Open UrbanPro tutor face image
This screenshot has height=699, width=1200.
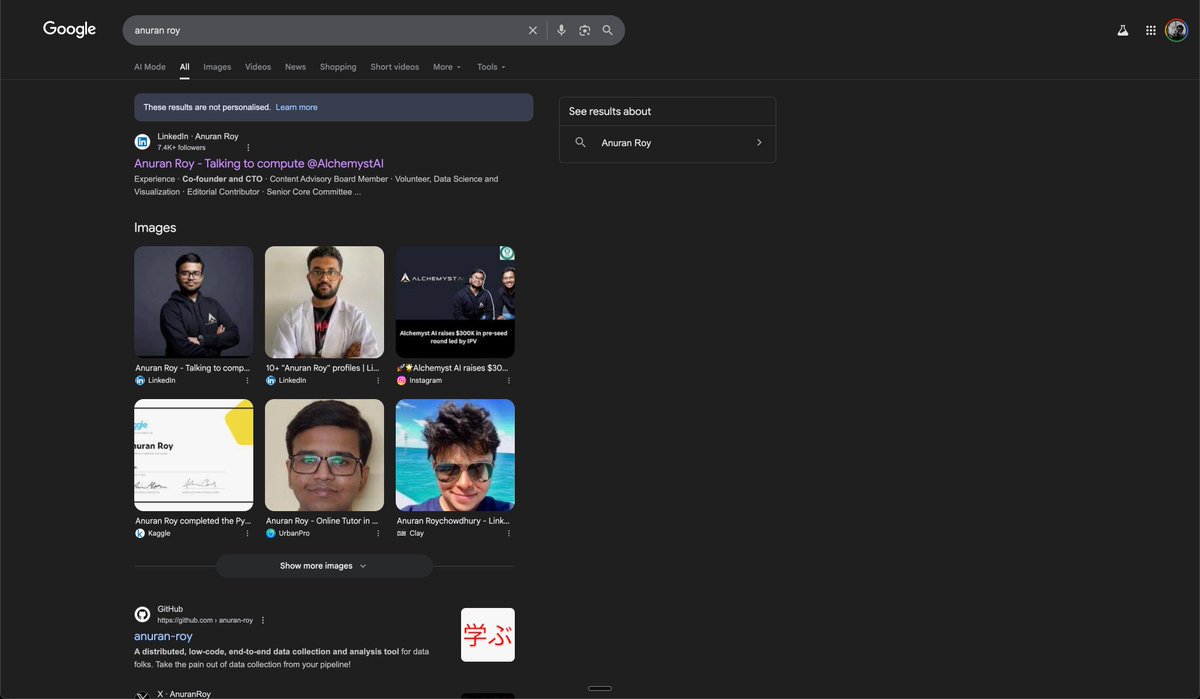(324, 455)
